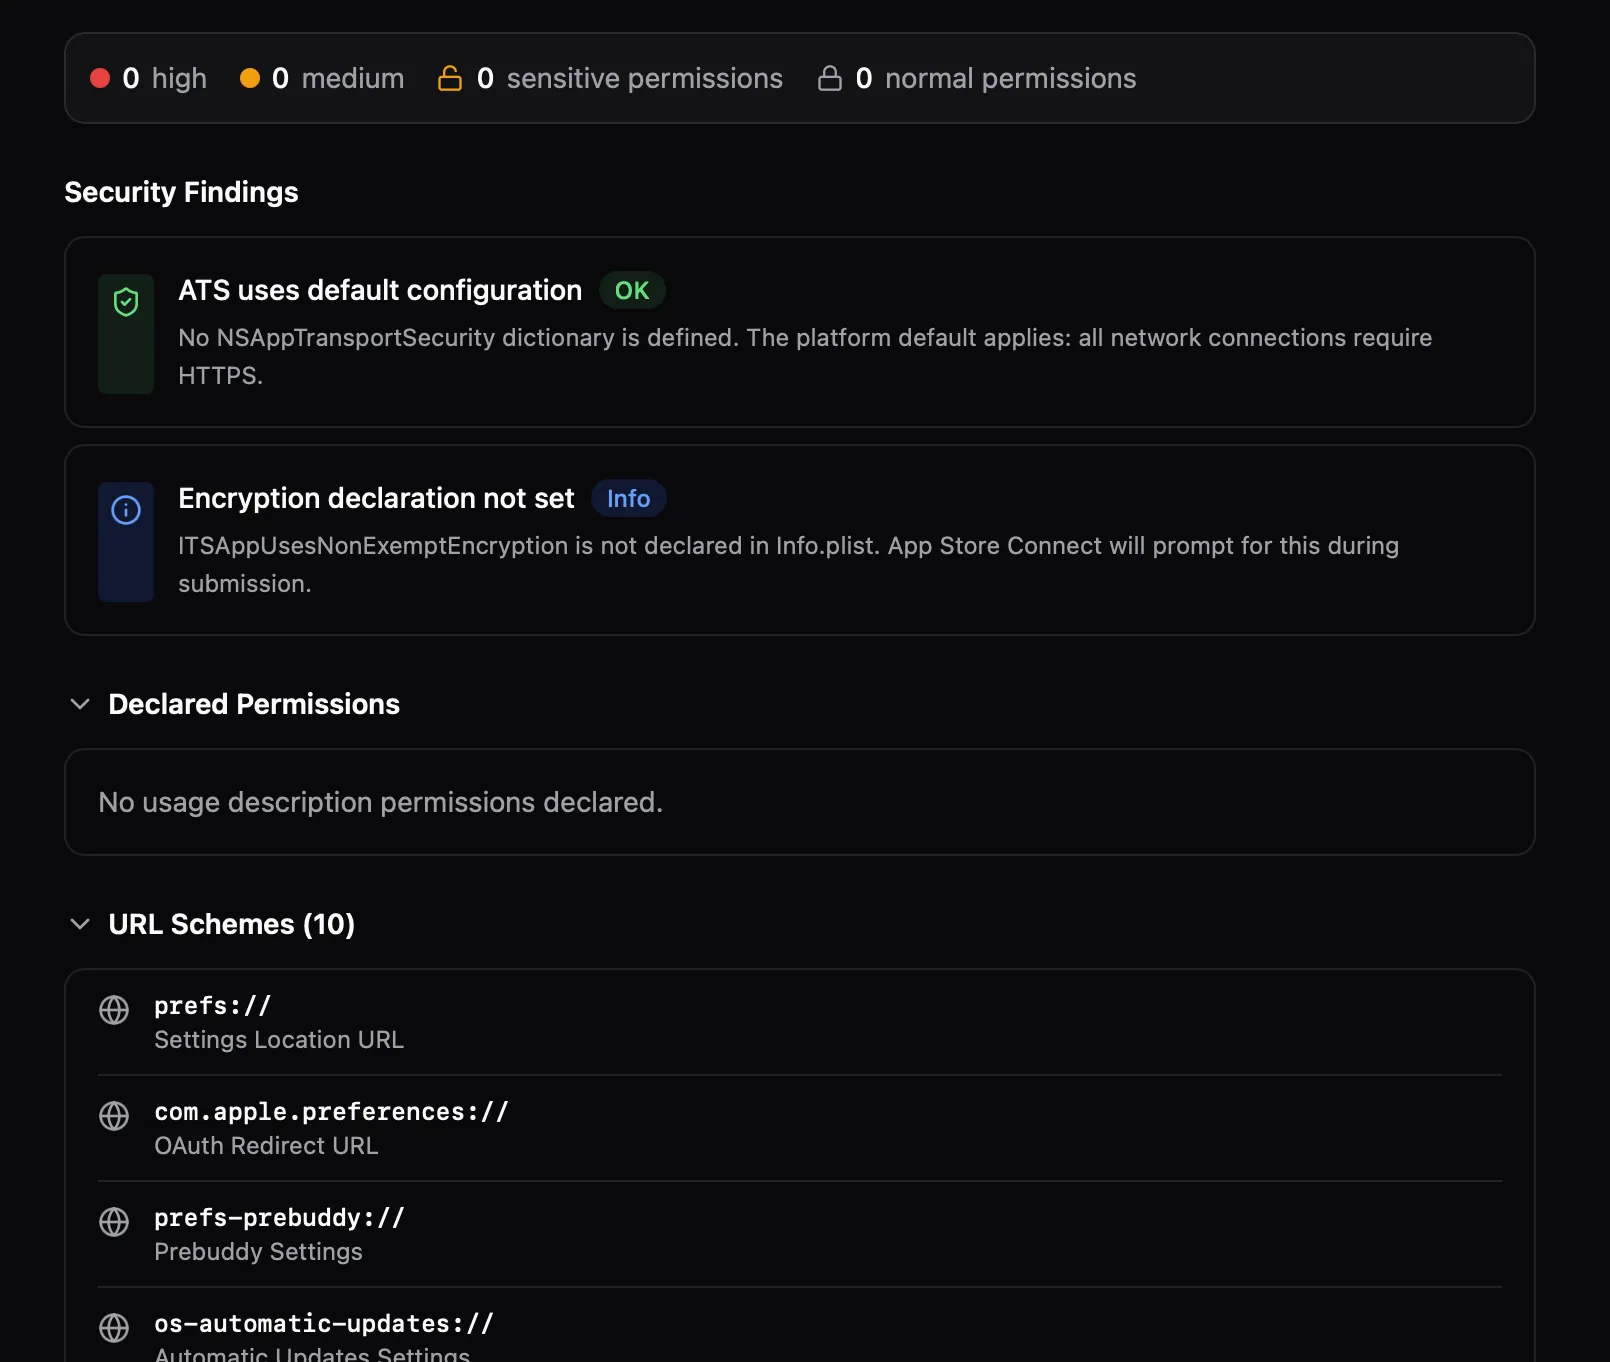
Task: Click the prefs-prebuddy:// URL scheme entry
Action: coord(279,1218)
